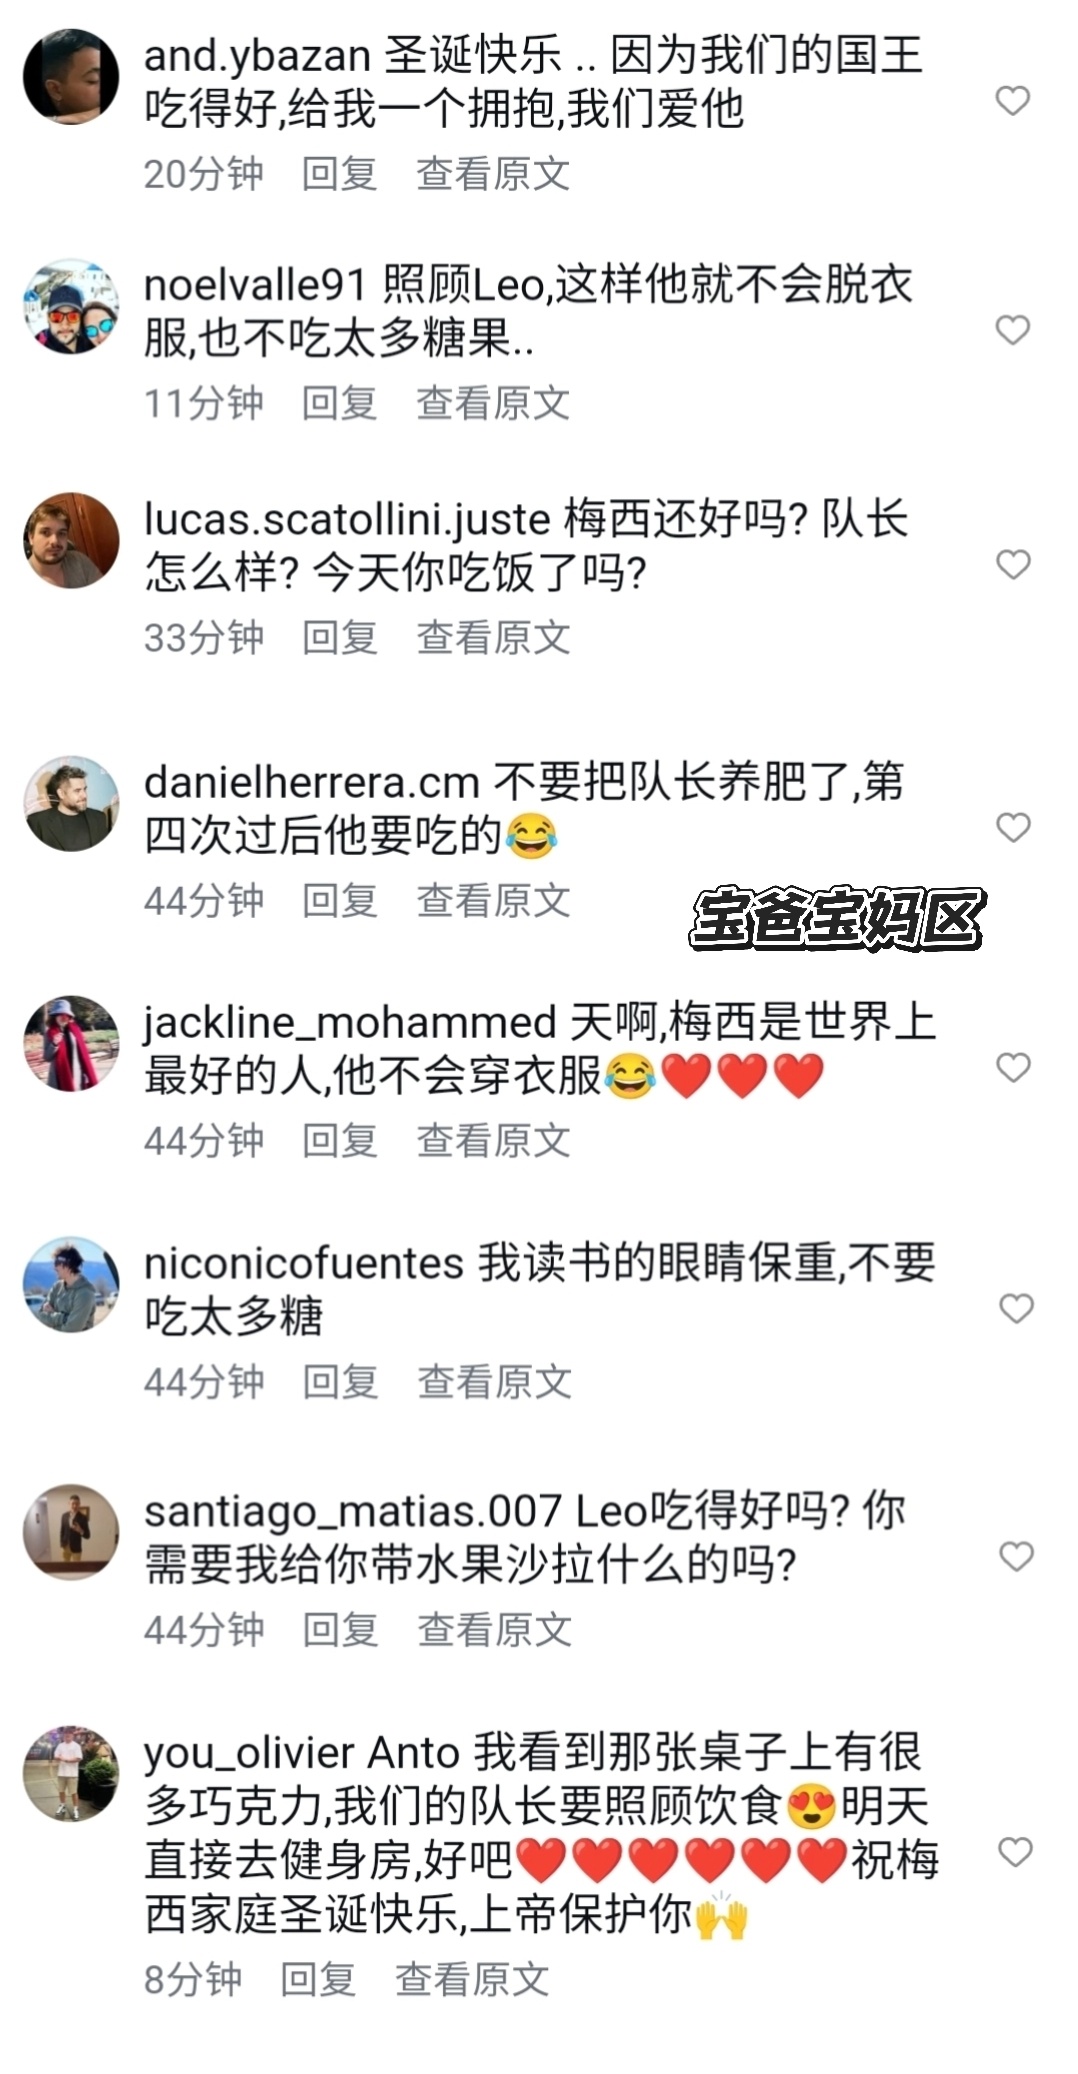Tap heart icon on you_olivier's comment

[1016, 1852]
